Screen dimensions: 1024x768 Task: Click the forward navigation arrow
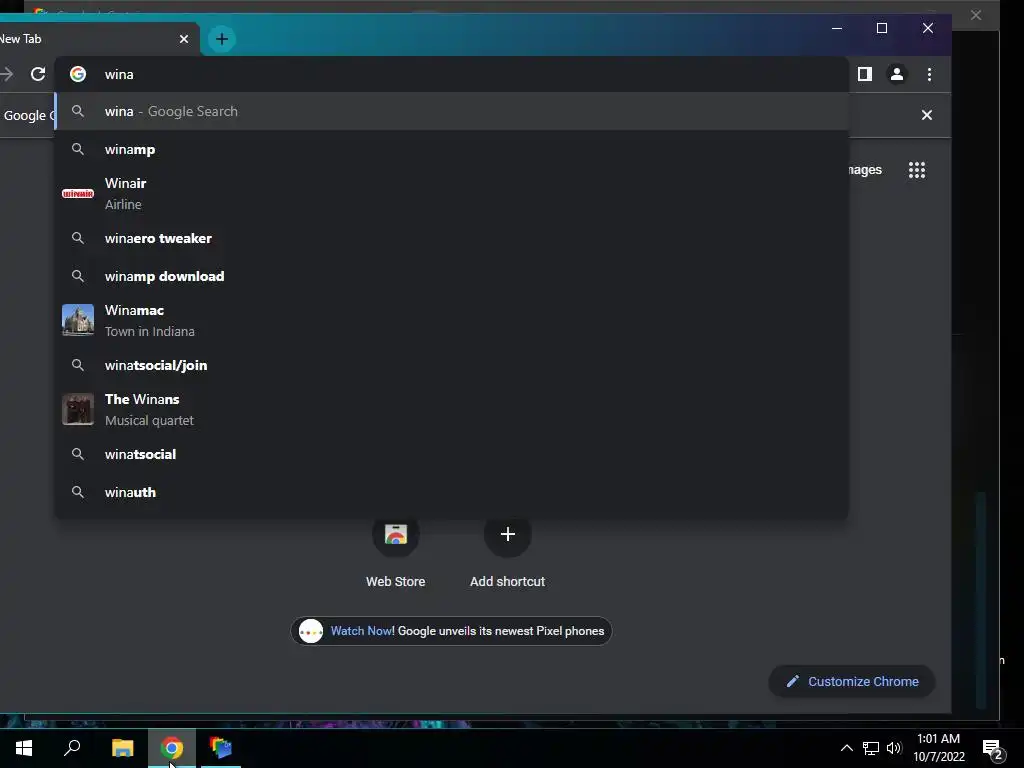7,74
